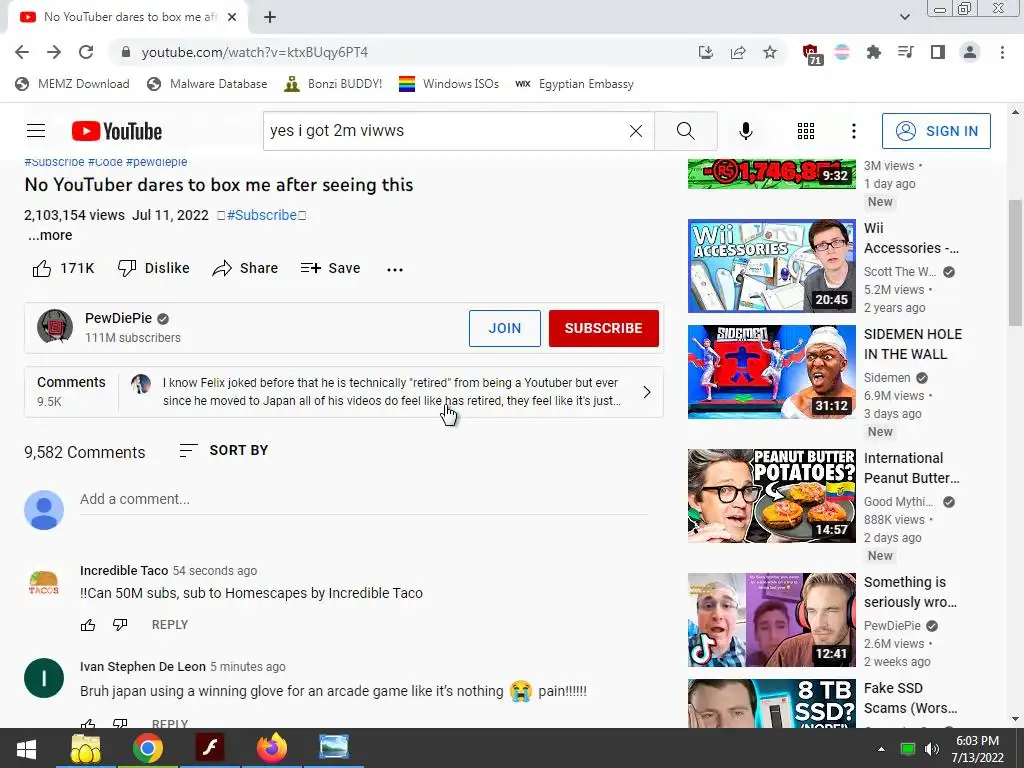Open the Extensions puzzle icon
The height and width of the screenshot is (768, 1024).
point(873,52)
